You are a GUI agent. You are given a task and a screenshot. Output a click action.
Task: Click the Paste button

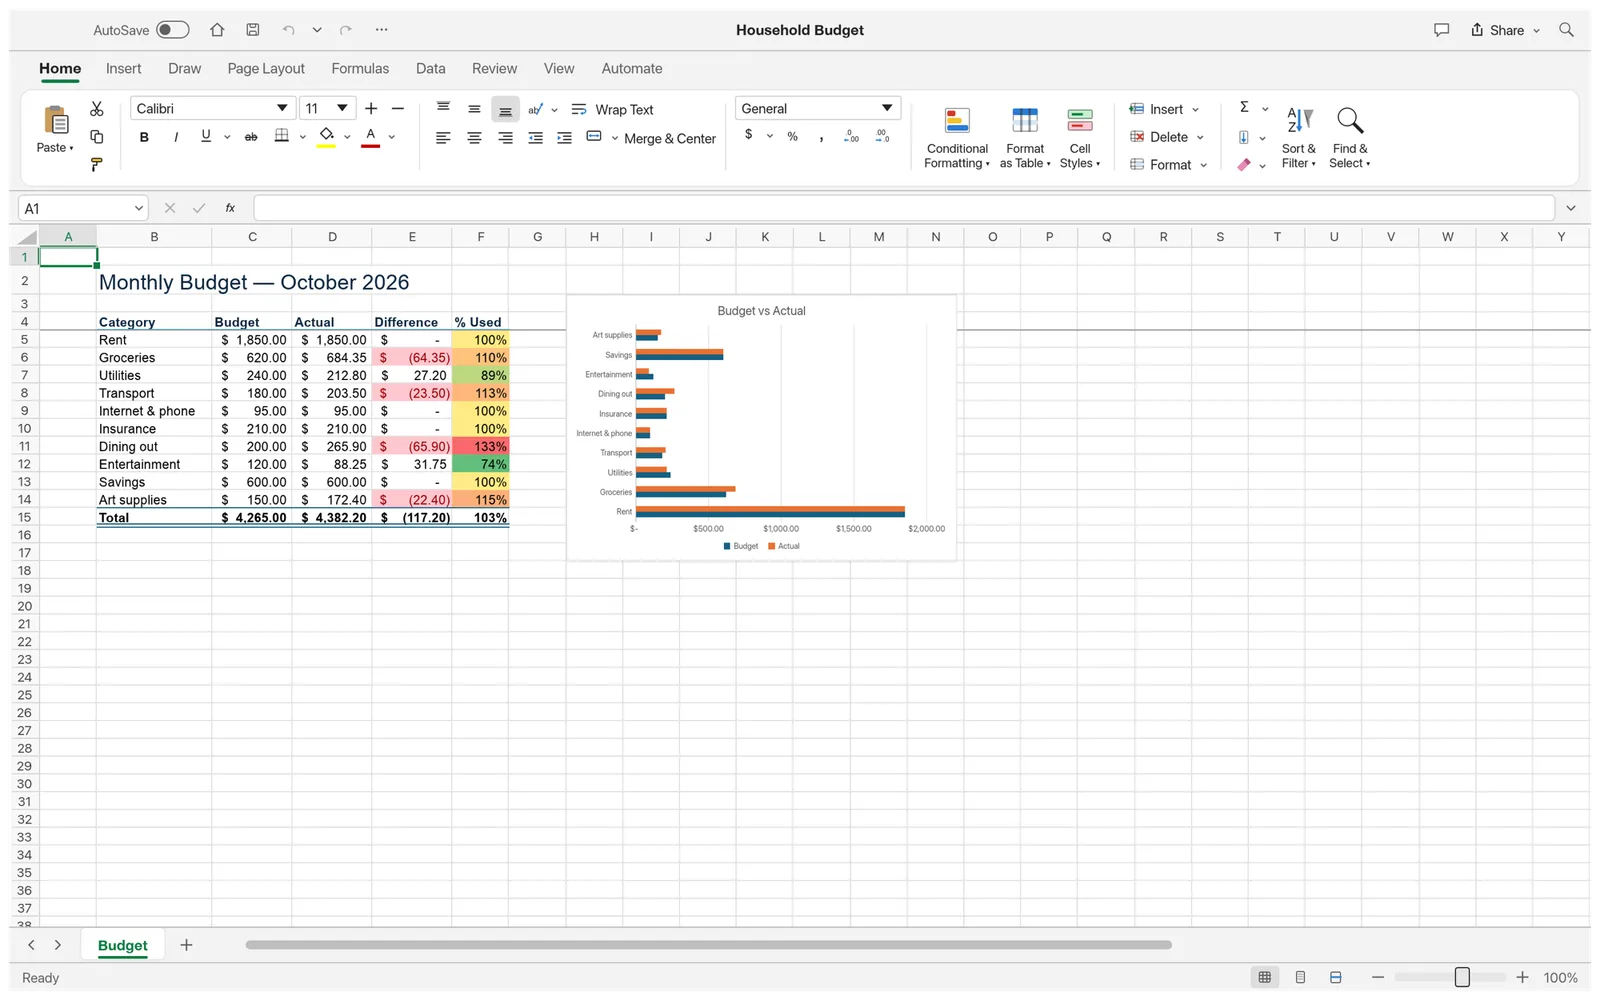click(55, 129)
